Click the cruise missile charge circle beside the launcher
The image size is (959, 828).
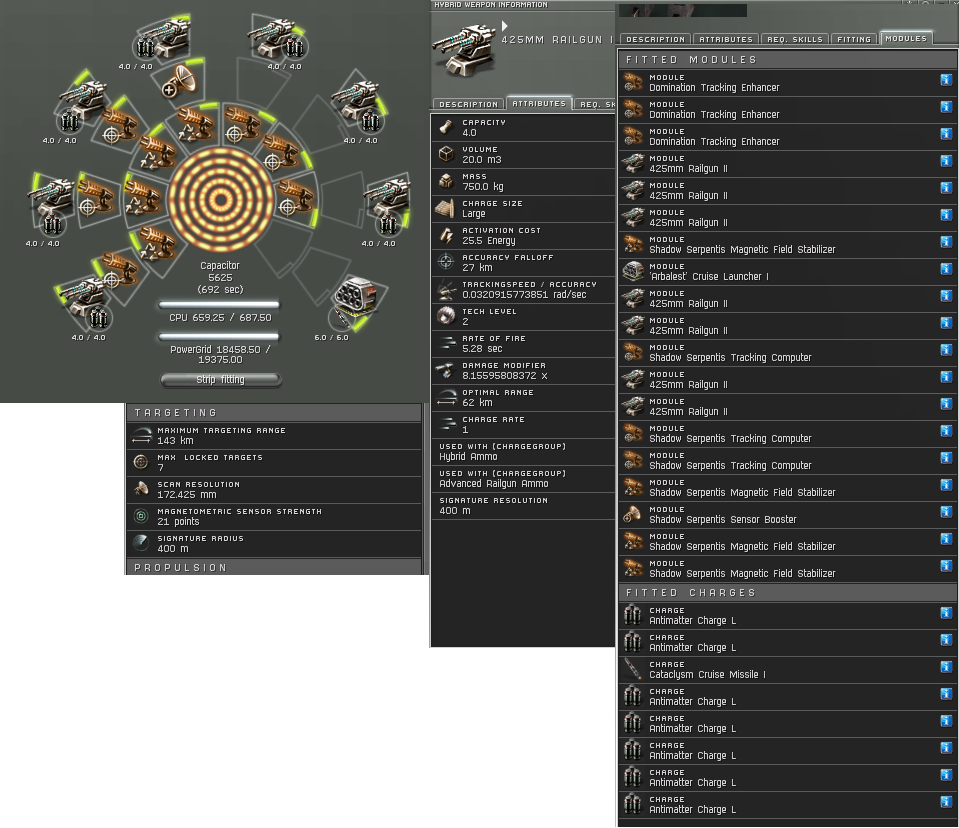(x=340, y=319)
